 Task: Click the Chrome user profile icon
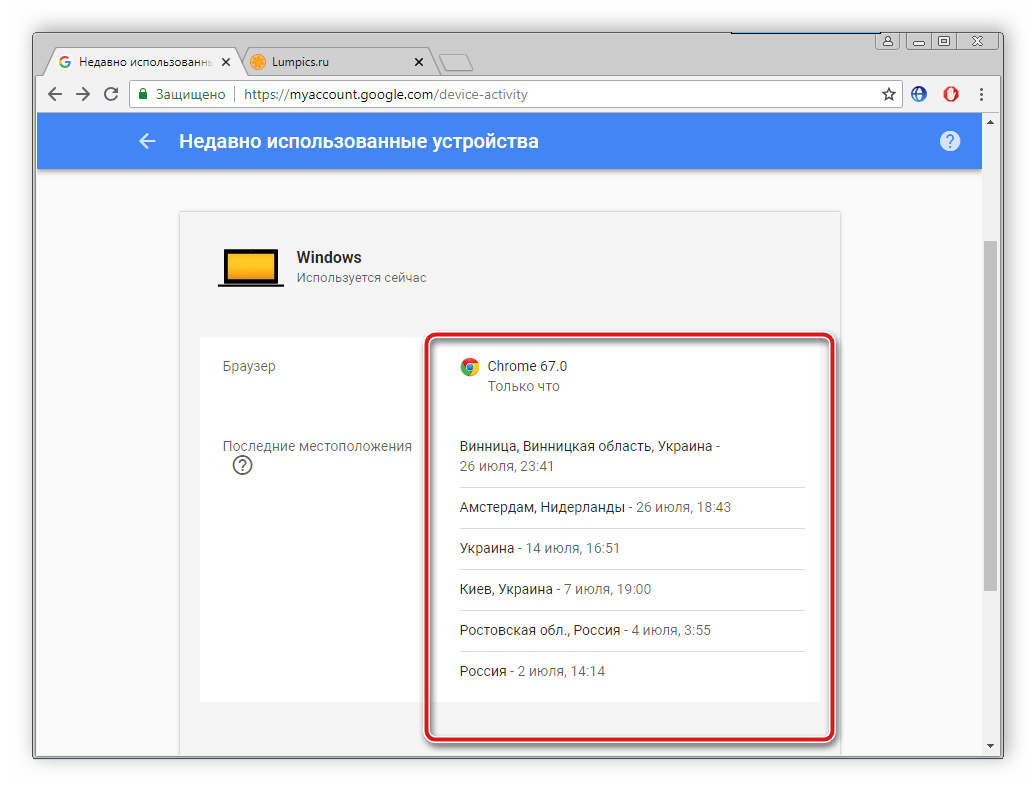[x=887, y=41]
